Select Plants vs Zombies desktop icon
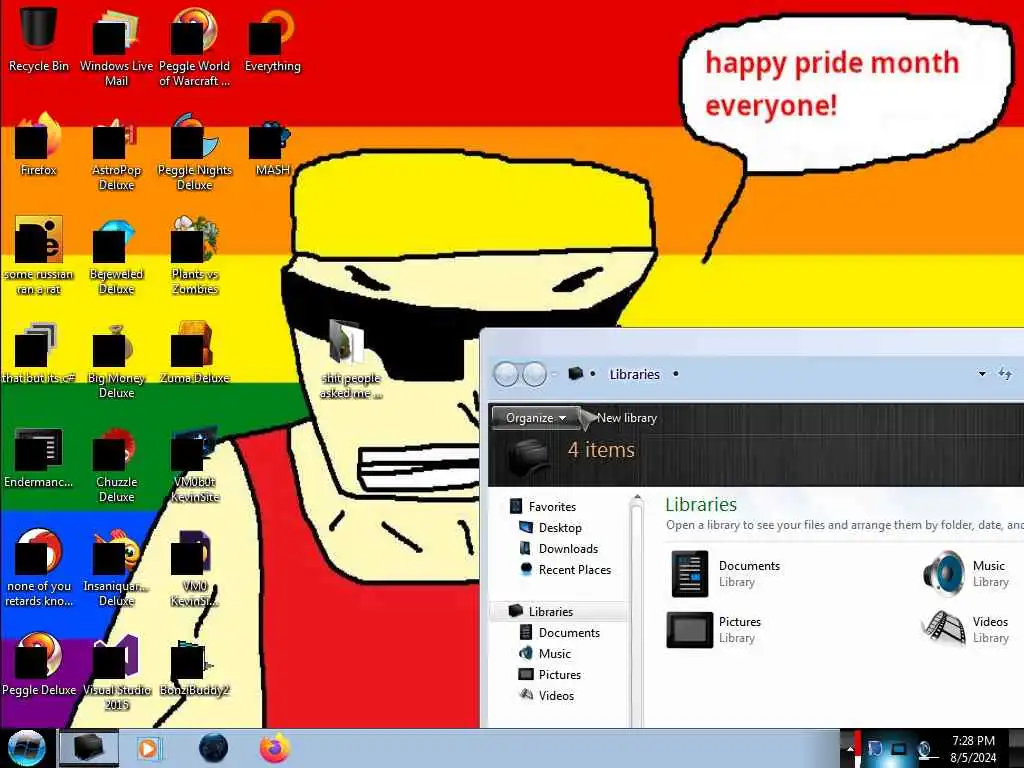 coord(195,255)
